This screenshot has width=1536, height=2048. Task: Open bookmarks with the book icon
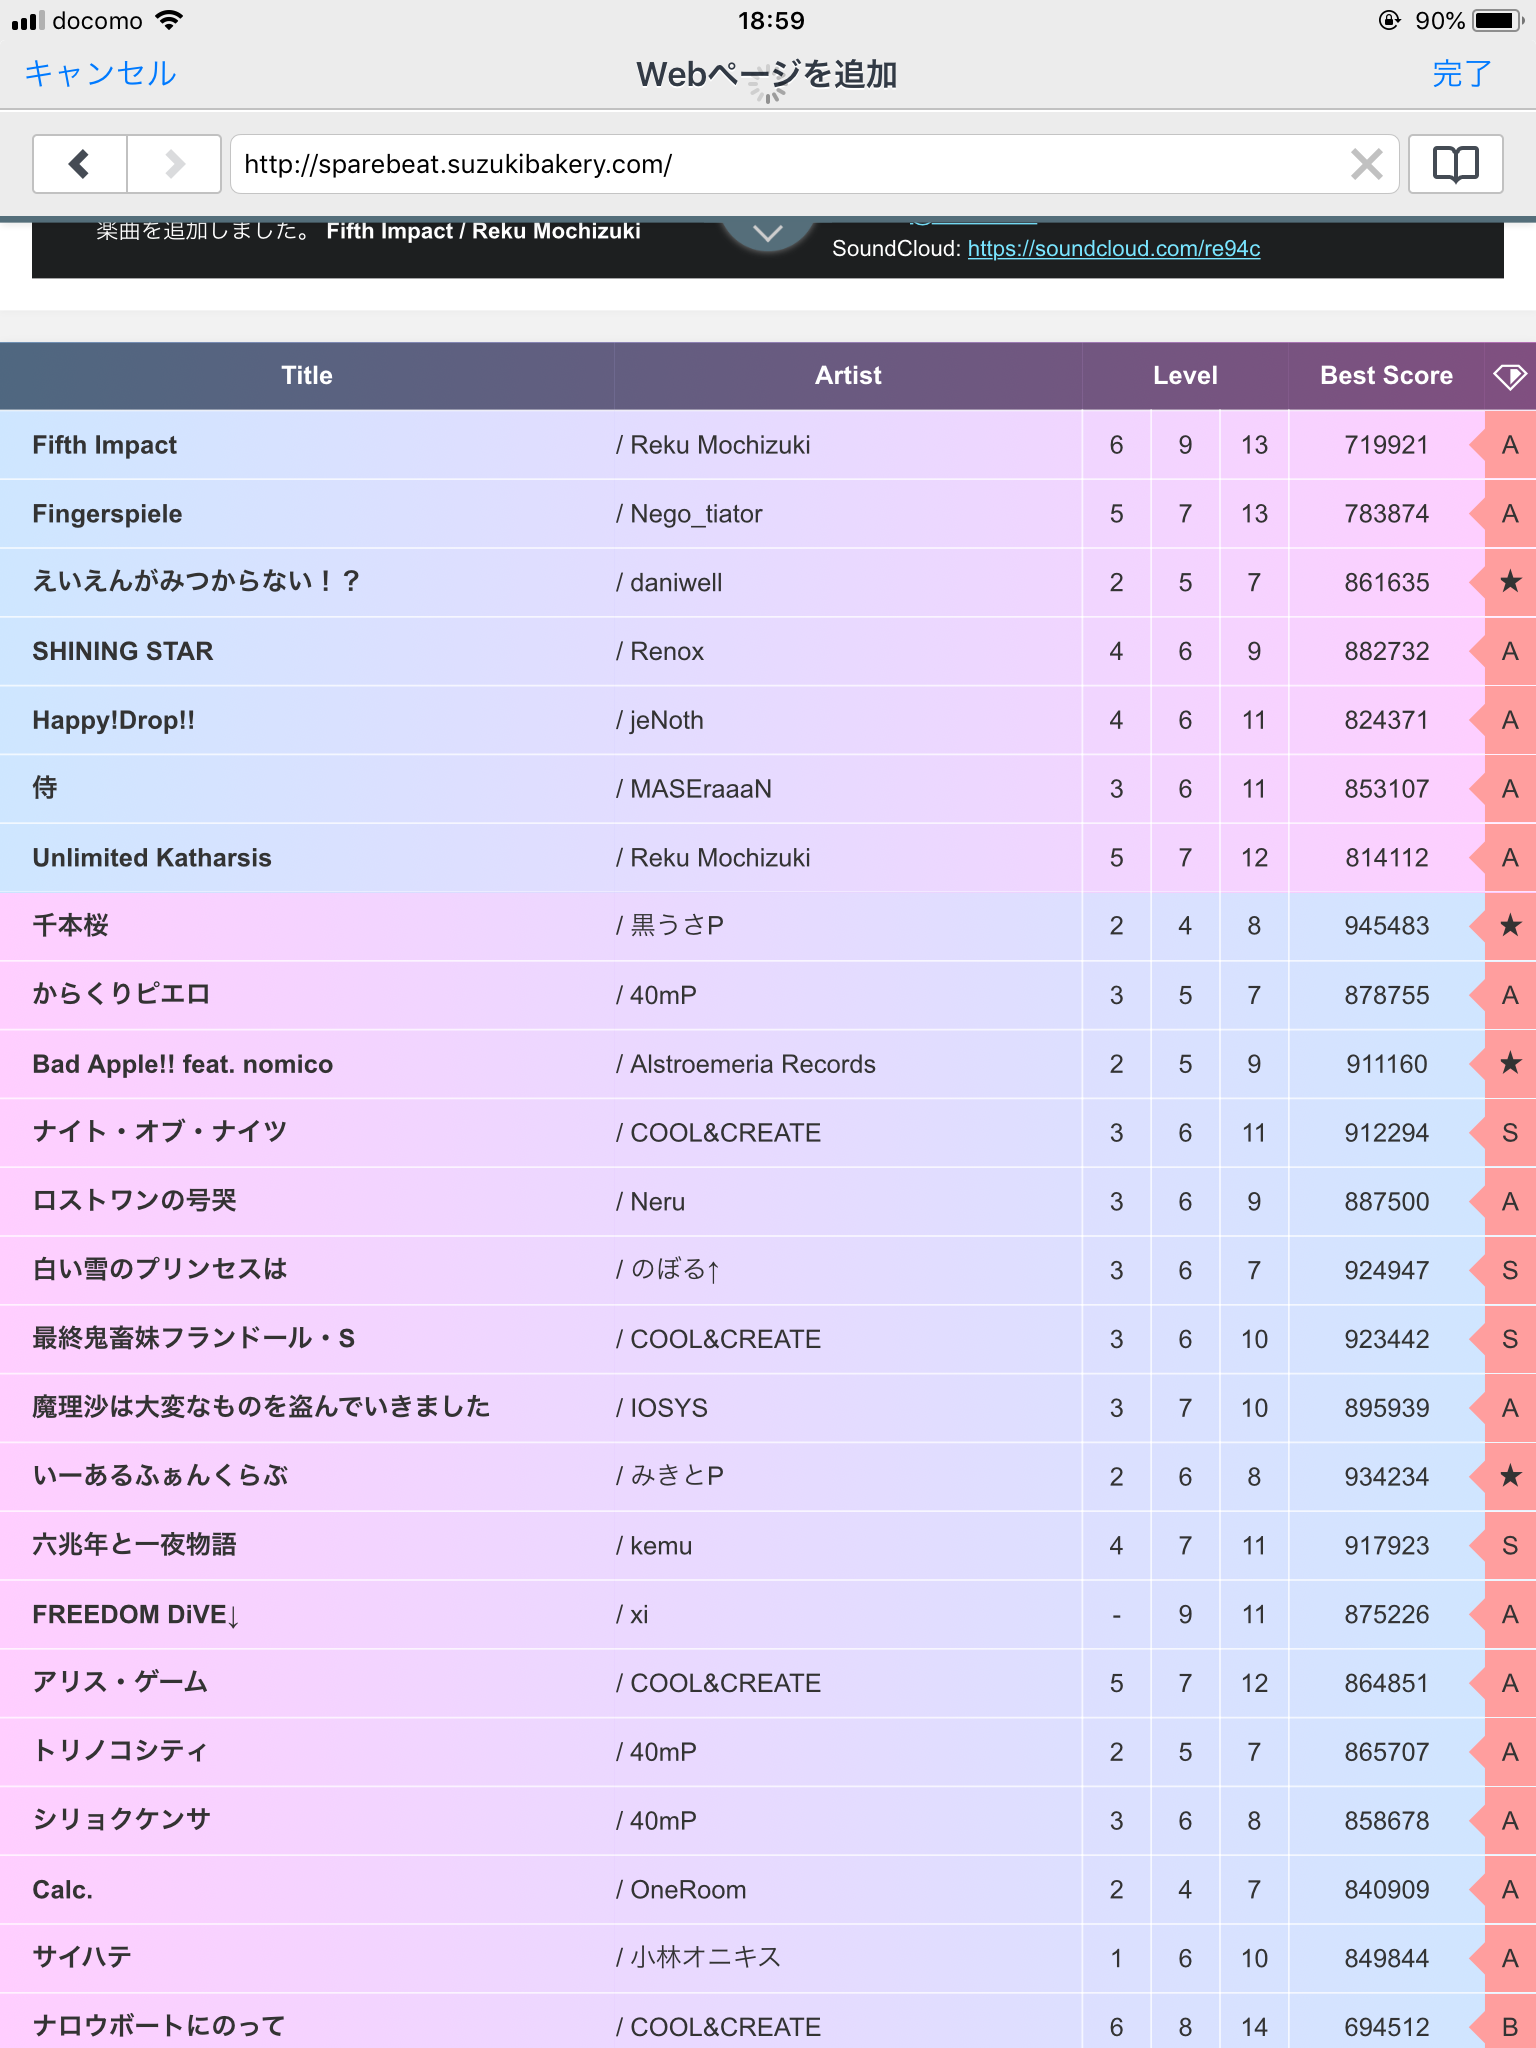(x=1455, y=163)
